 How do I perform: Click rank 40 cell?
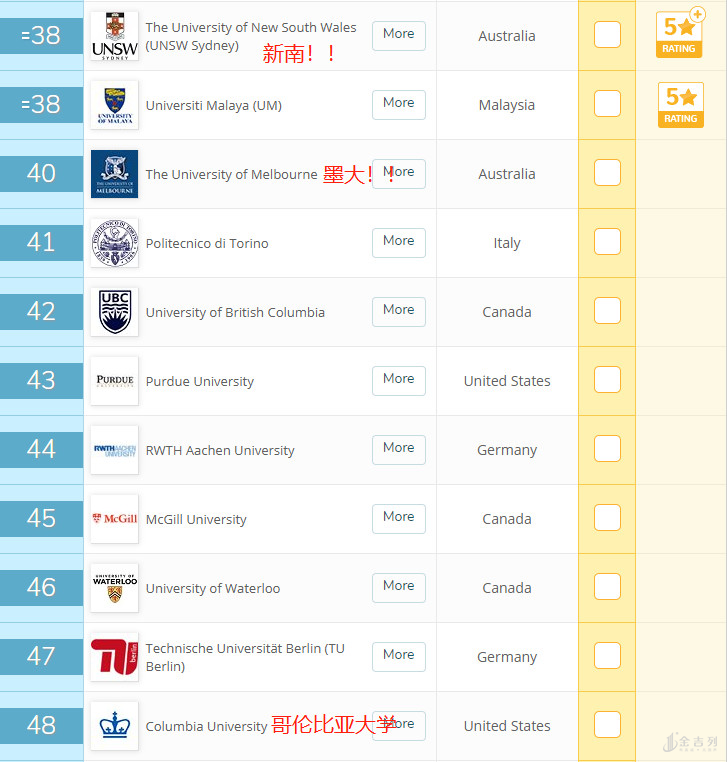pyautogui.click(x=41, y=174)
